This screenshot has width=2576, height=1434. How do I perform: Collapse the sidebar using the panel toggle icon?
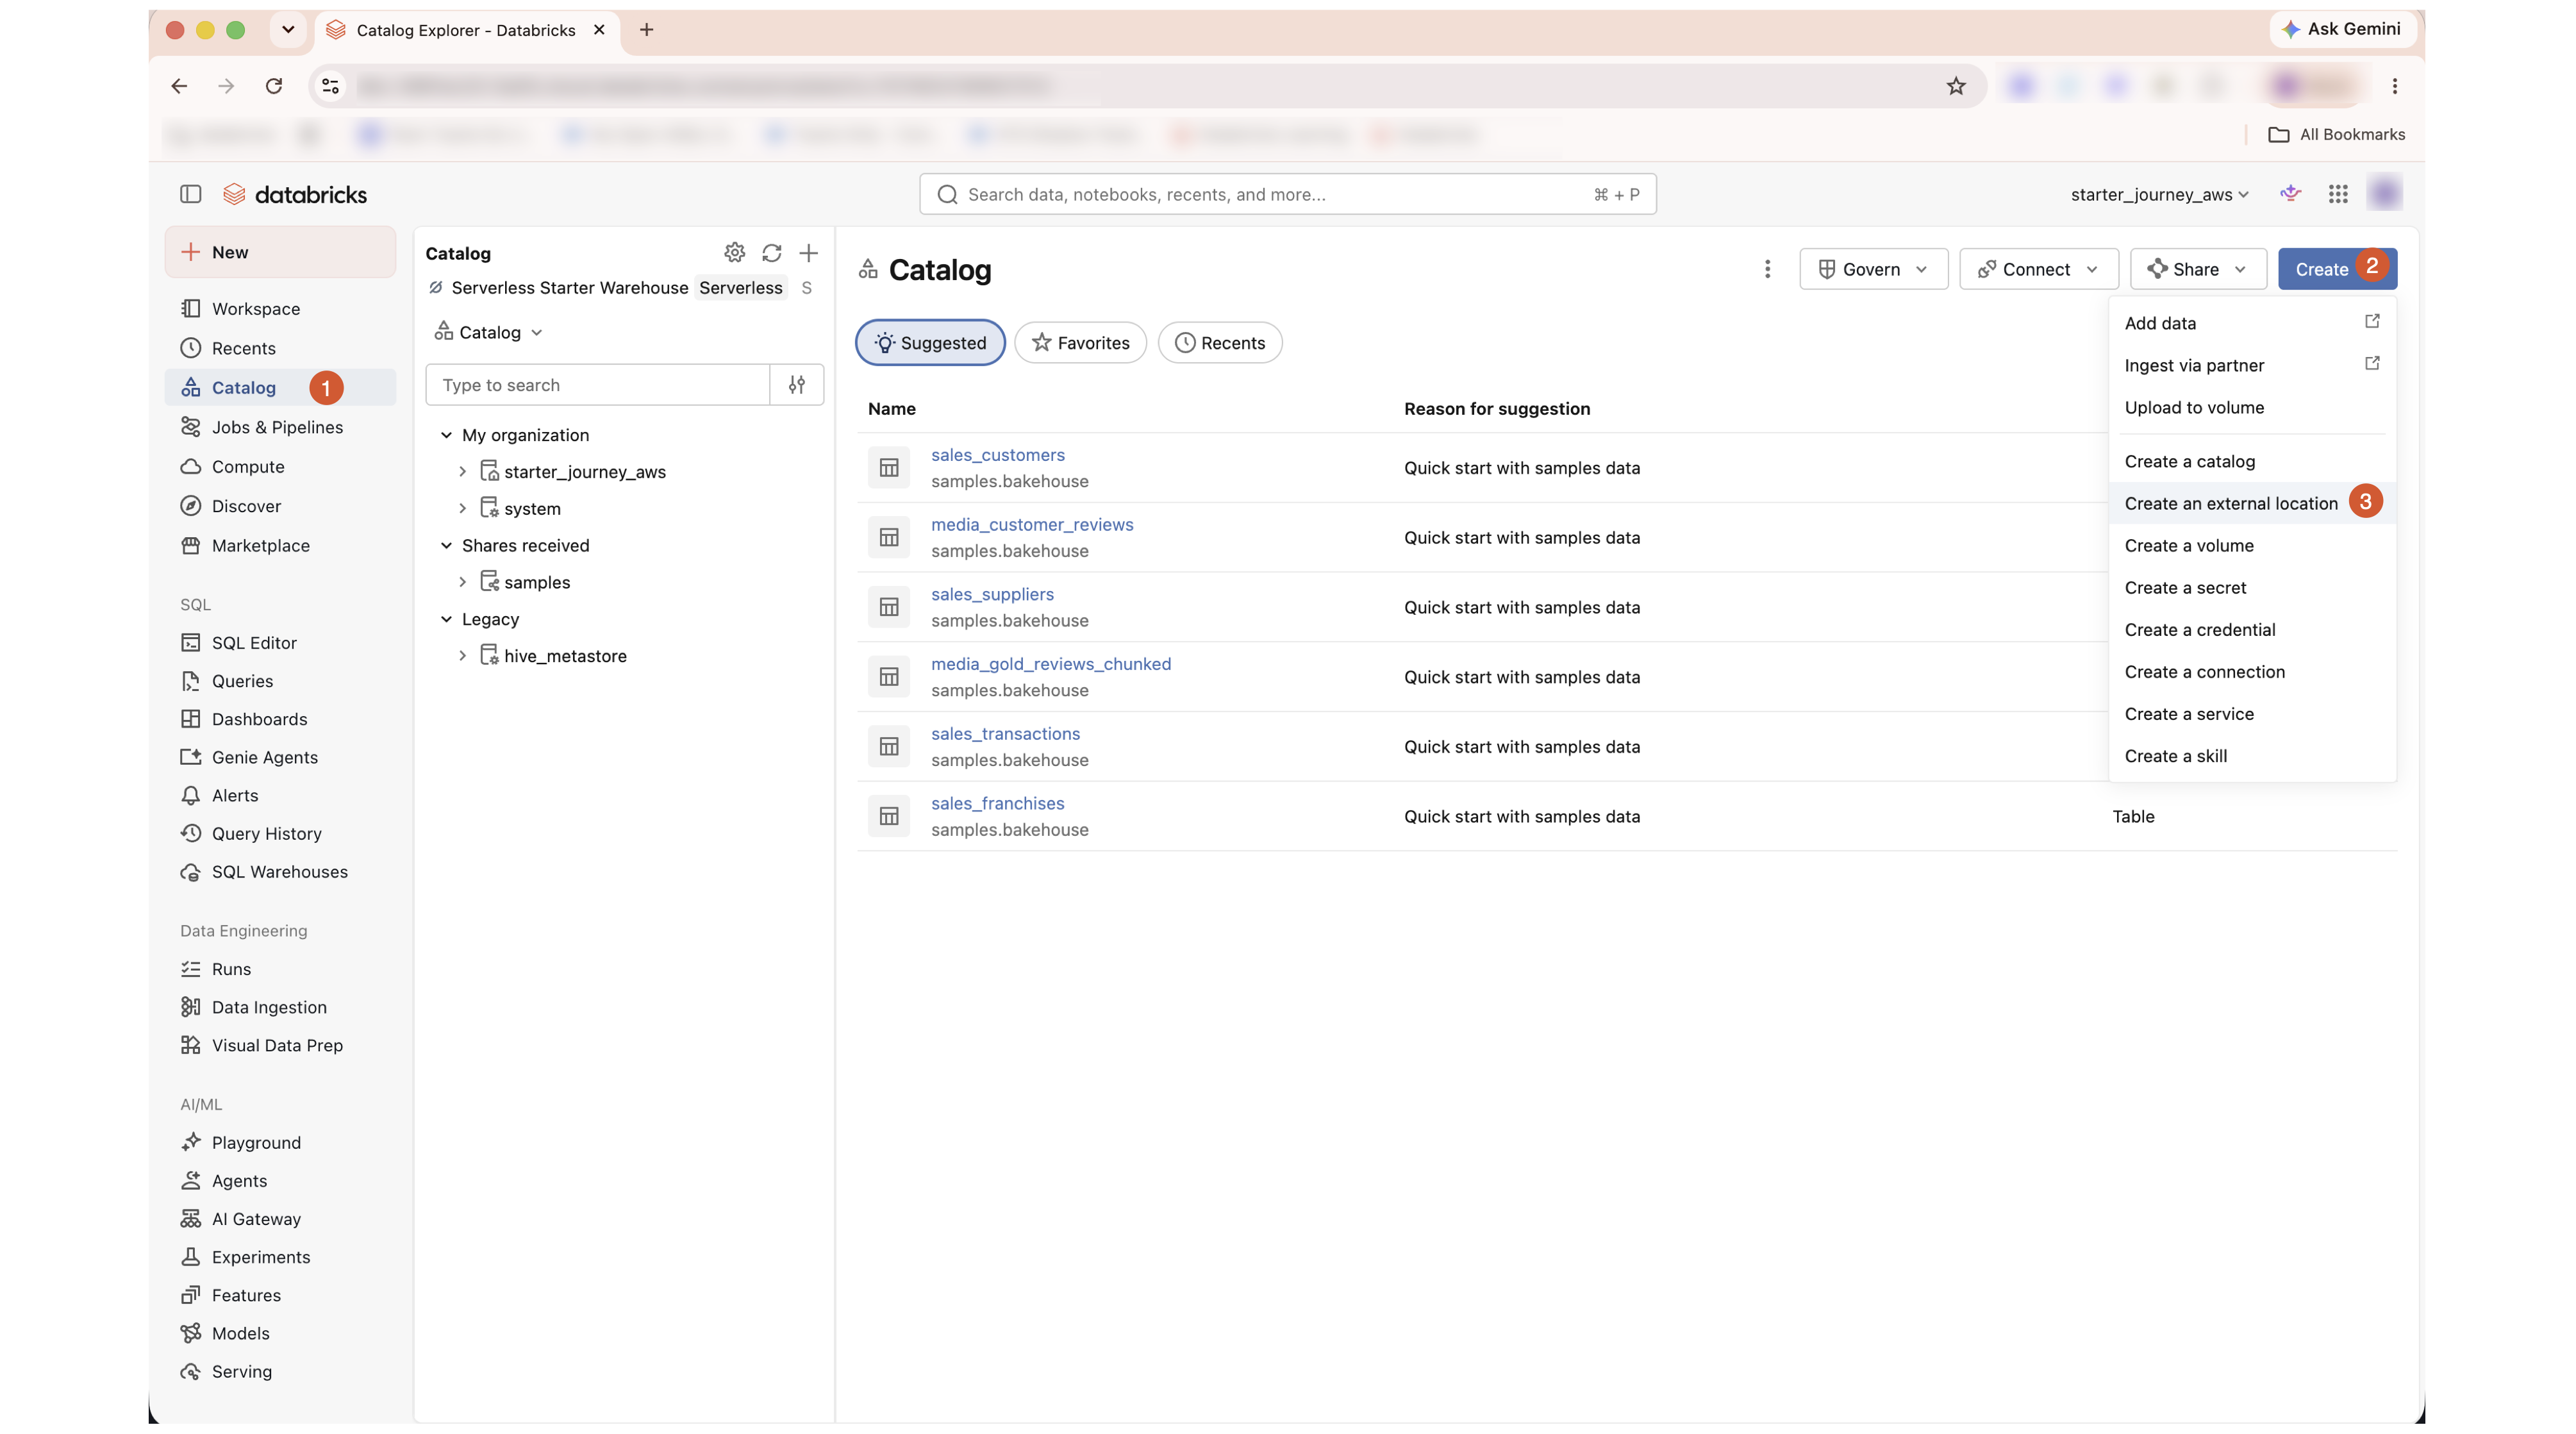tap(190, 194)
